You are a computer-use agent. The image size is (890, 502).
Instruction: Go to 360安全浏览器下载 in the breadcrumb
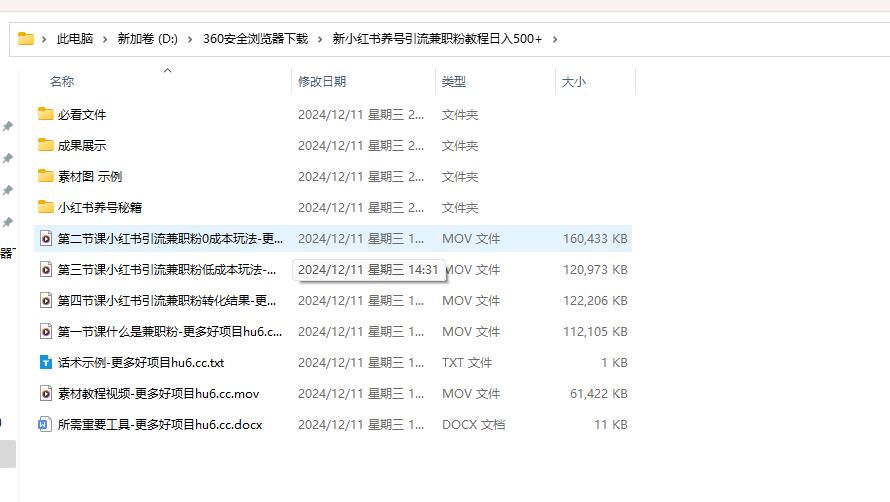point(255,39)
